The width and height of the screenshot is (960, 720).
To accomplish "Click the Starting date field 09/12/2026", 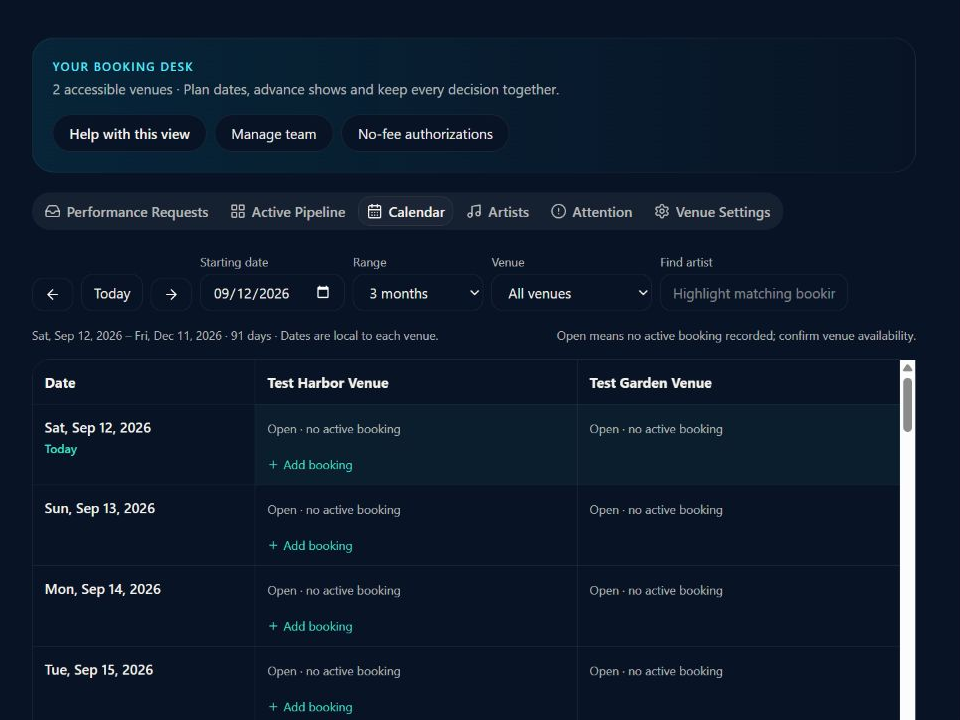I will [x=272, y=294].
